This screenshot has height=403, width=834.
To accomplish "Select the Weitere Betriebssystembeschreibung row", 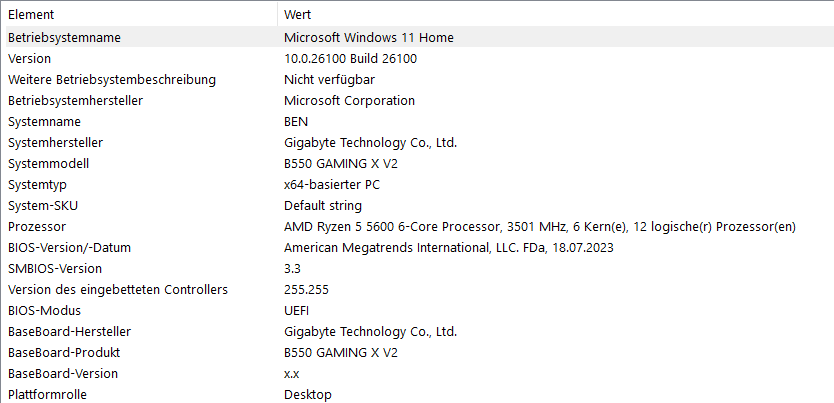I will point(111,79).
